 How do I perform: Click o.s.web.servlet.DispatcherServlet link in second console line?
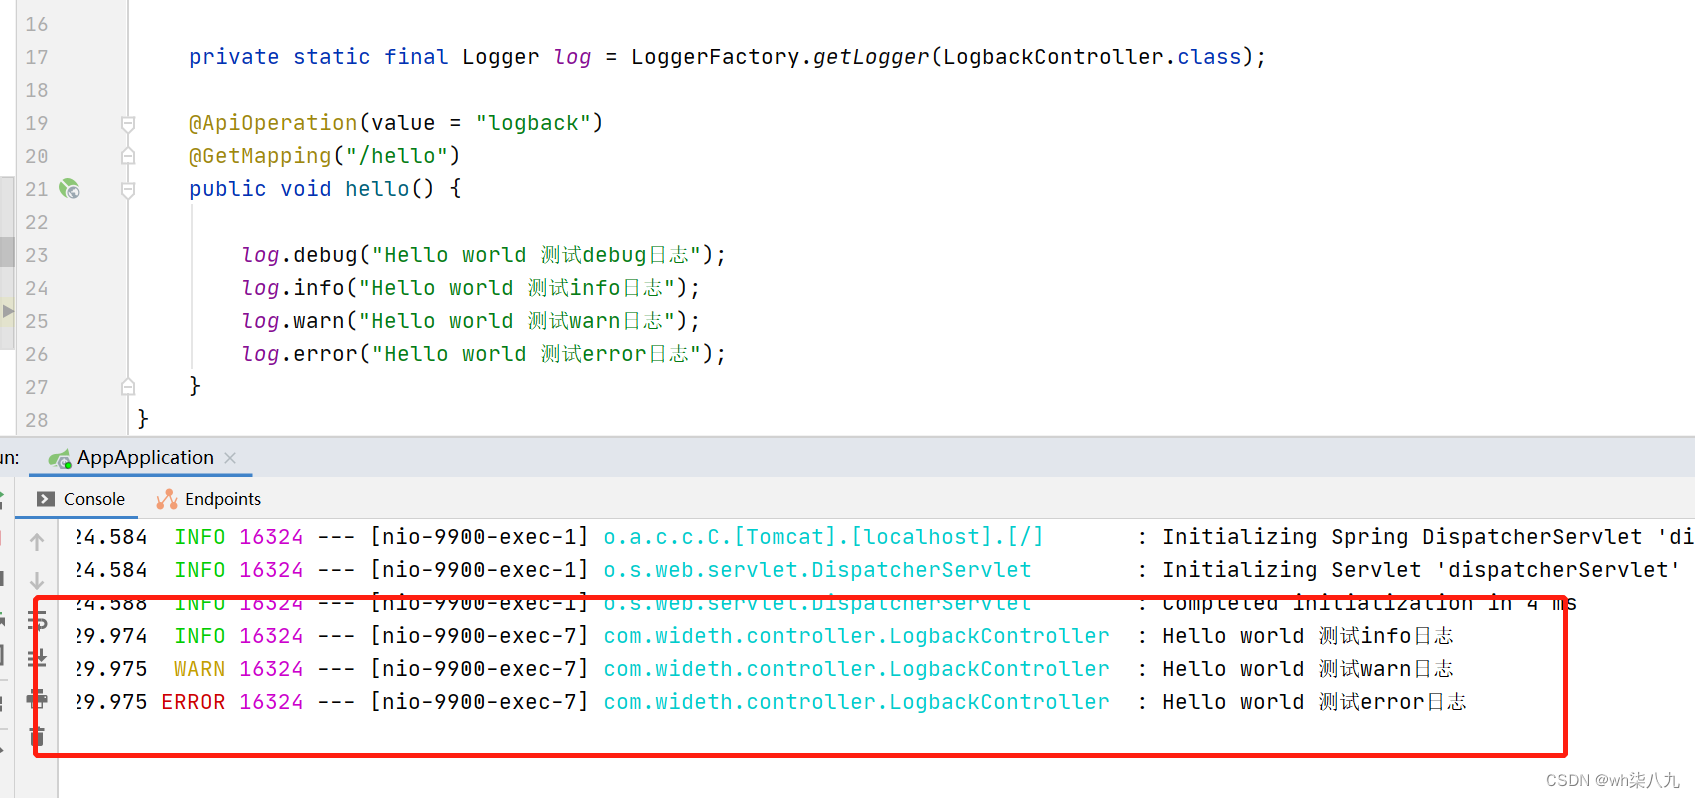pos(817,570)
